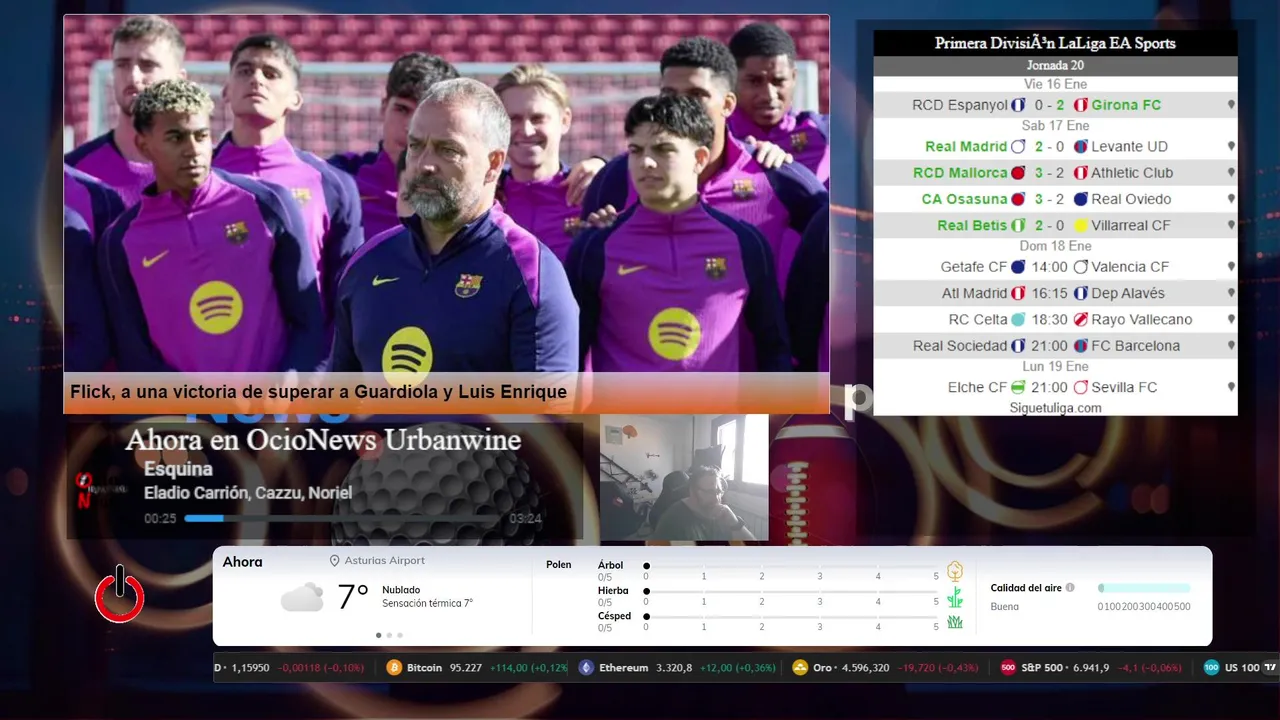Open the S&P 500 ticker entry
This screenshot has width=1280, height=720.
(1091, 668)
